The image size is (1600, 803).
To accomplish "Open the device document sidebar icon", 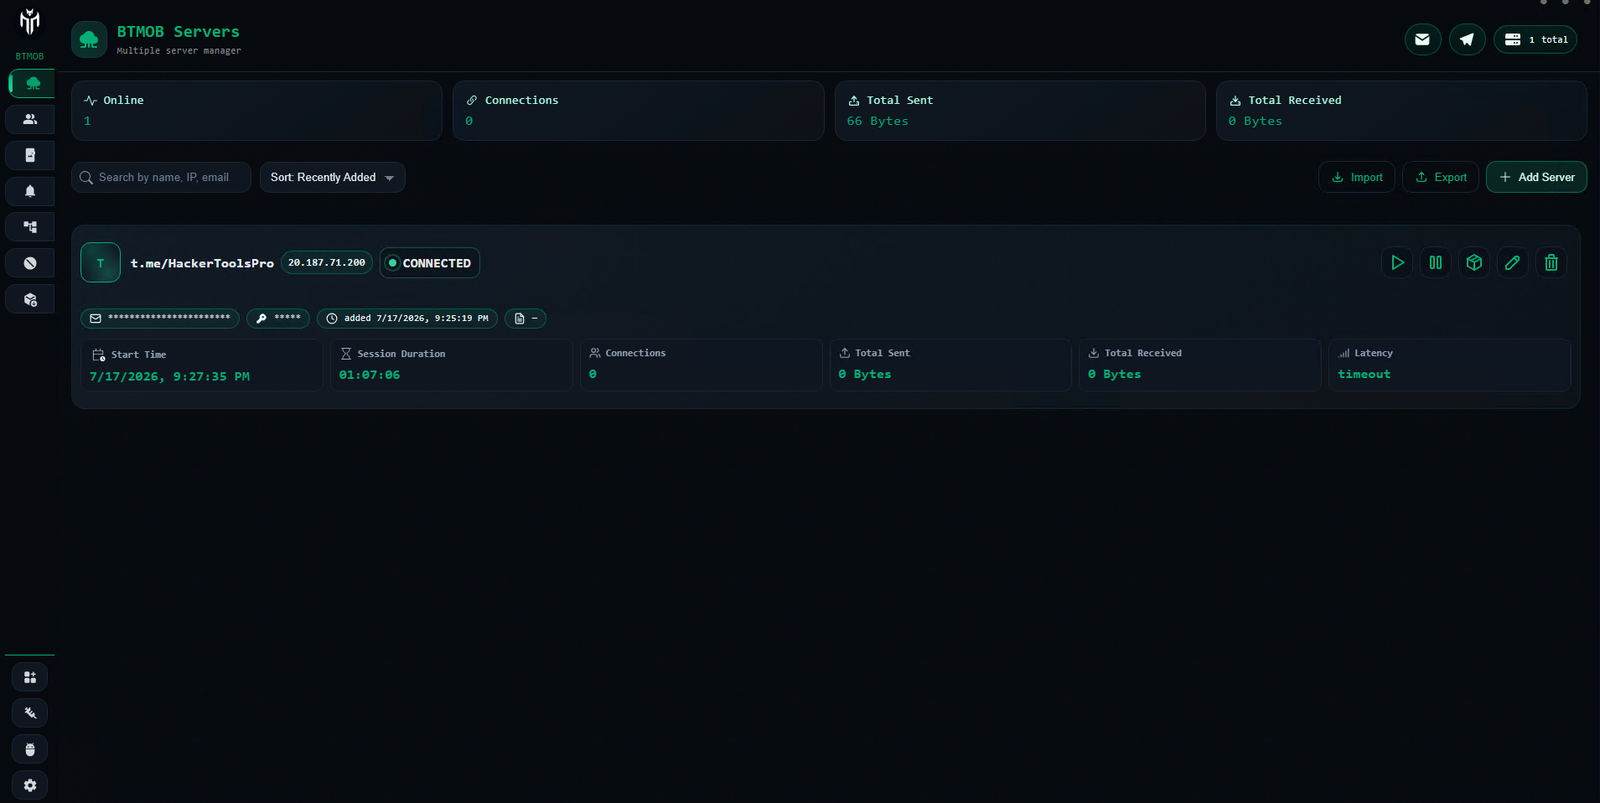I will [30, 155].
